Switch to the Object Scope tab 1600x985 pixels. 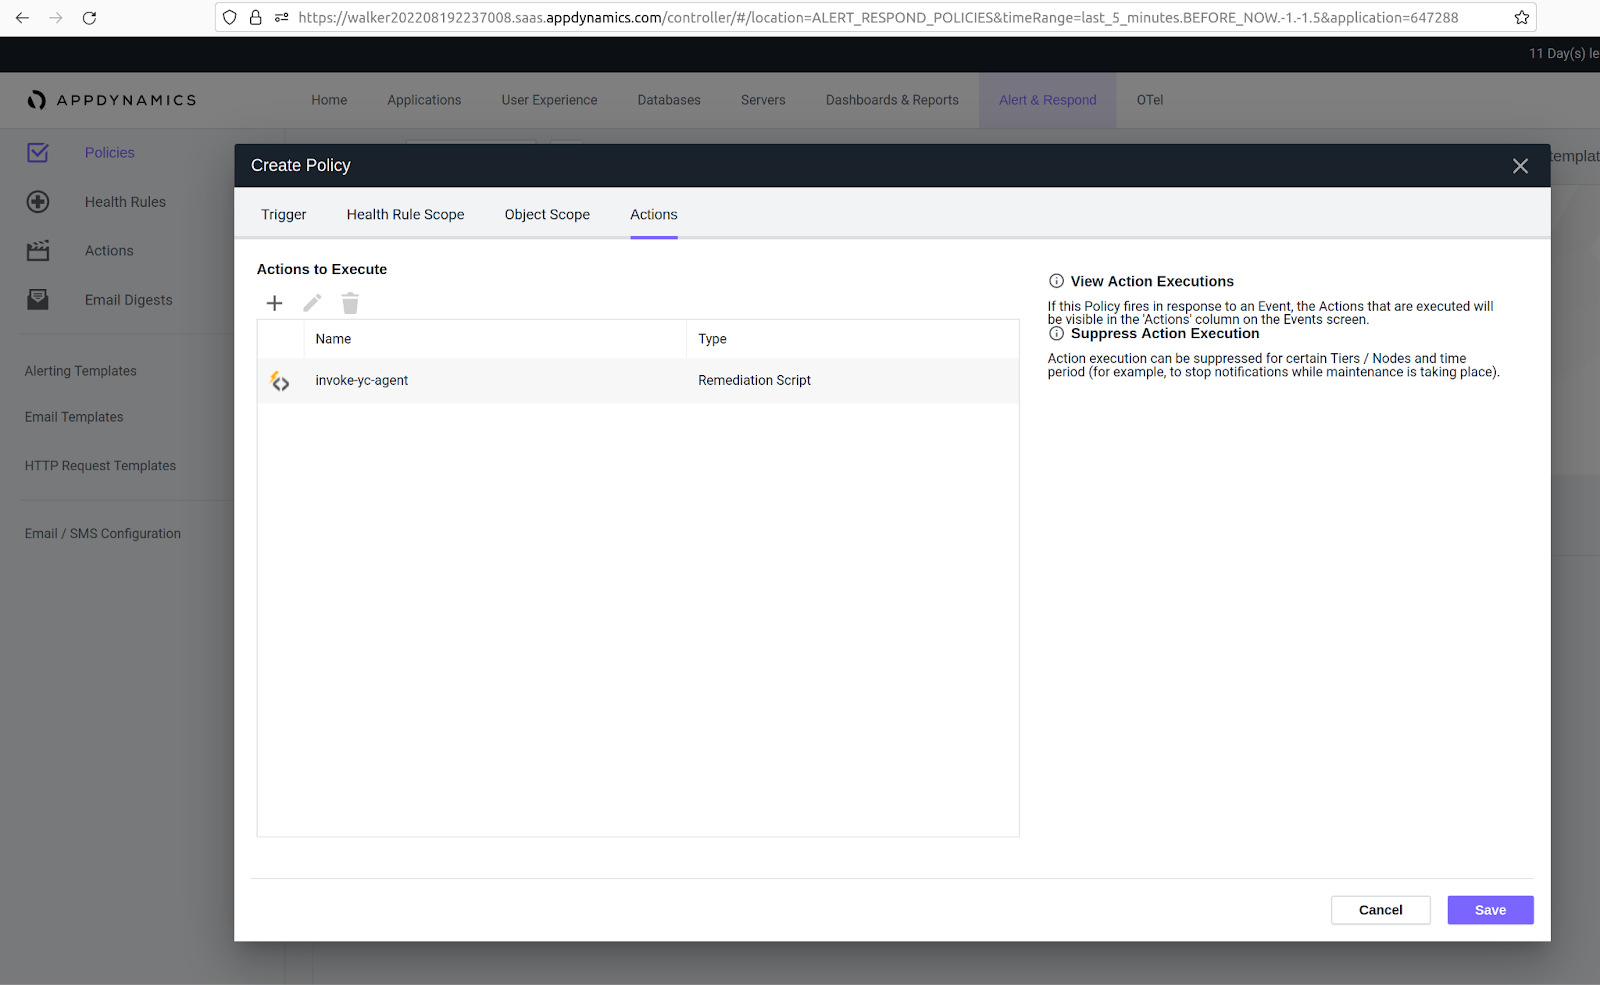[x=547, y=214]
